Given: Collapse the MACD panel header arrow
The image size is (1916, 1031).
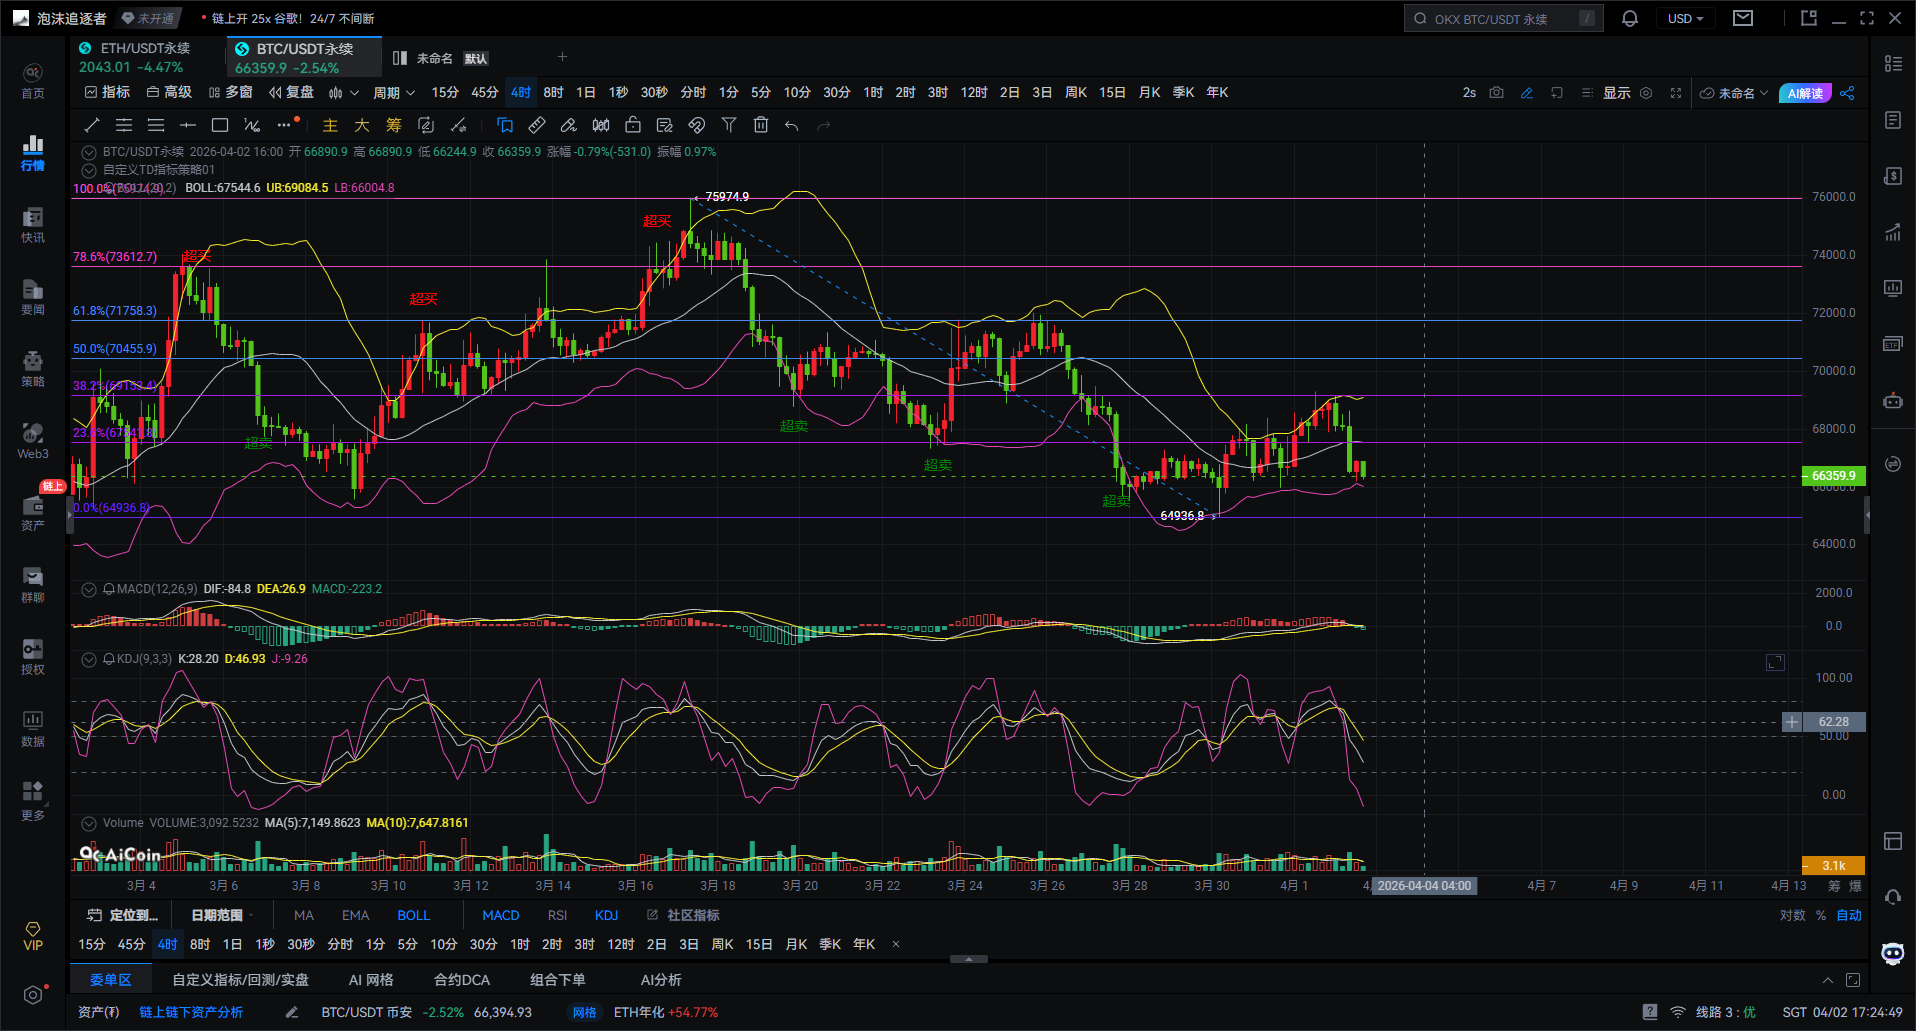Looking at the screenshot, I should tap(89, 590).
